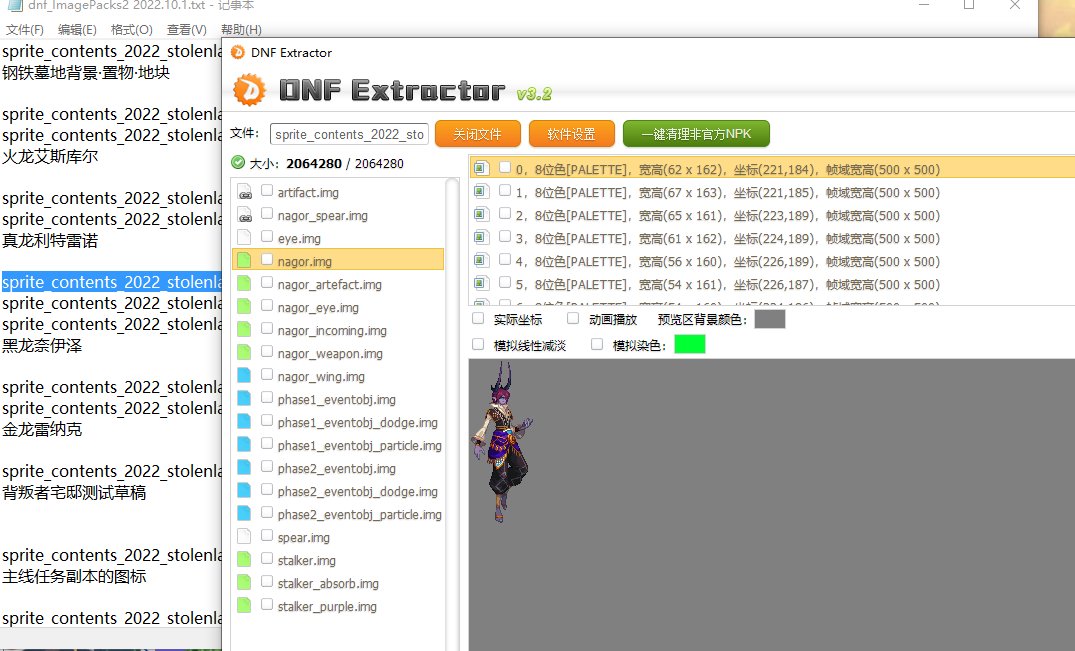
Task: Open the 编辑(E) menu in Notepad
Action: tap(77, 29)
